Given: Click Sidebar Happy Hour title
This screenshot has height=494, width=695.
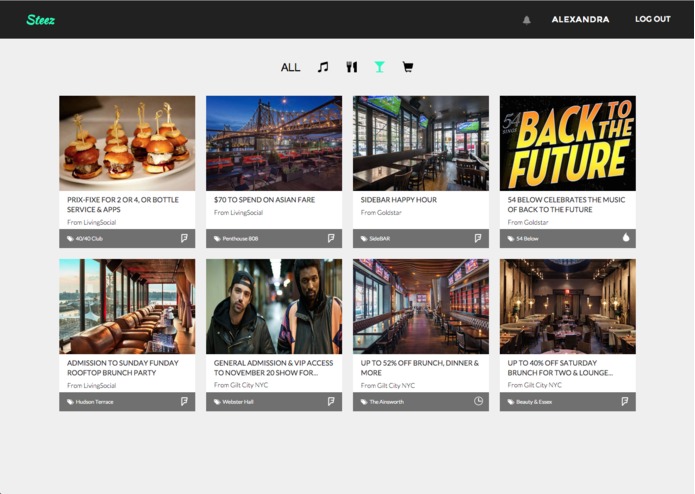Looking at the screenshot, I should click(x=398, y=200).
